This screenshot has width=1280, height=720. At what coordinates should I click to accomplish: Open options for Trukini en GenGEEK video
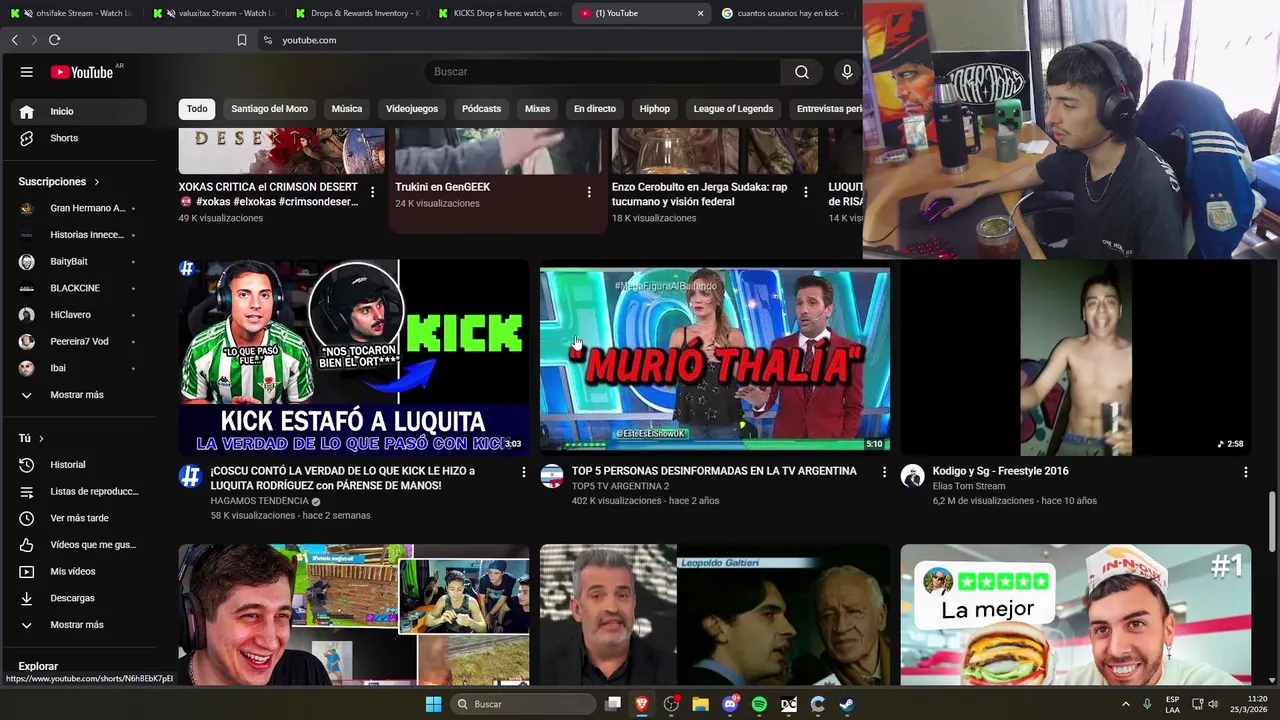pos(589,192)
